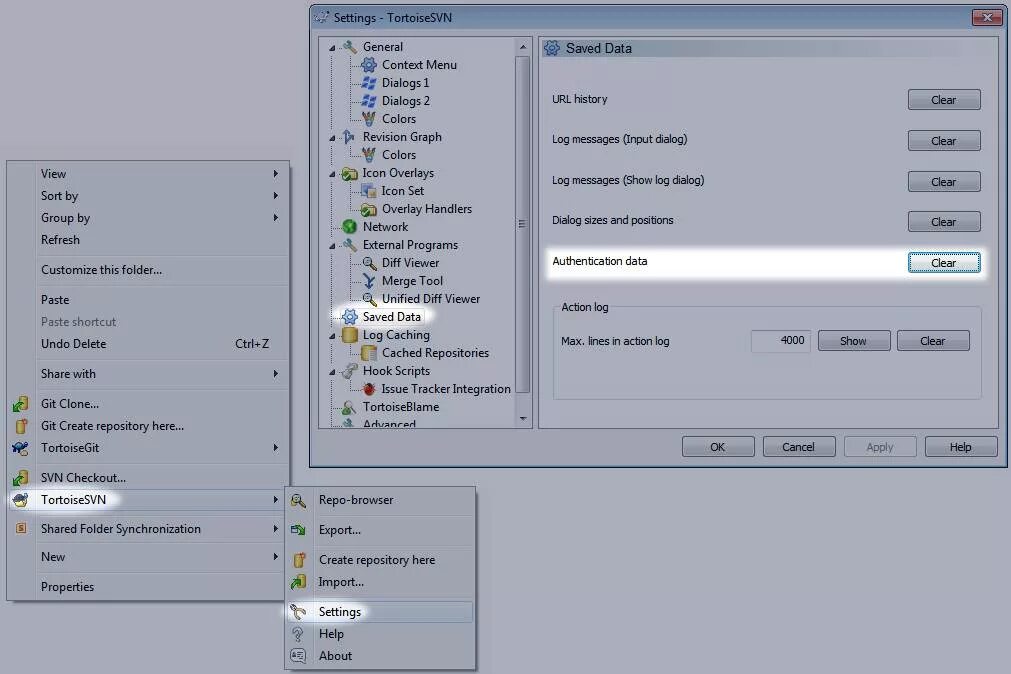This screenshot has width=1011, height=674.
Task: Click the settings tree scrollbar down arrow
Action: click(523, 419)
